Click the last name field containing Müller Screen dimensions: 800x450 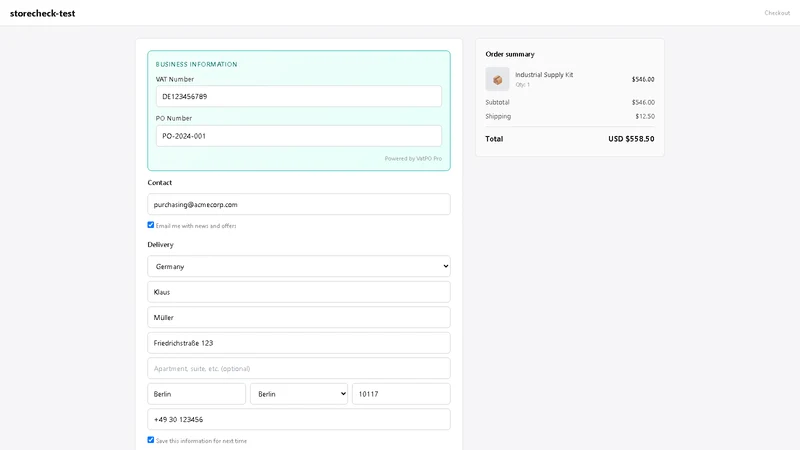(299, 317)
